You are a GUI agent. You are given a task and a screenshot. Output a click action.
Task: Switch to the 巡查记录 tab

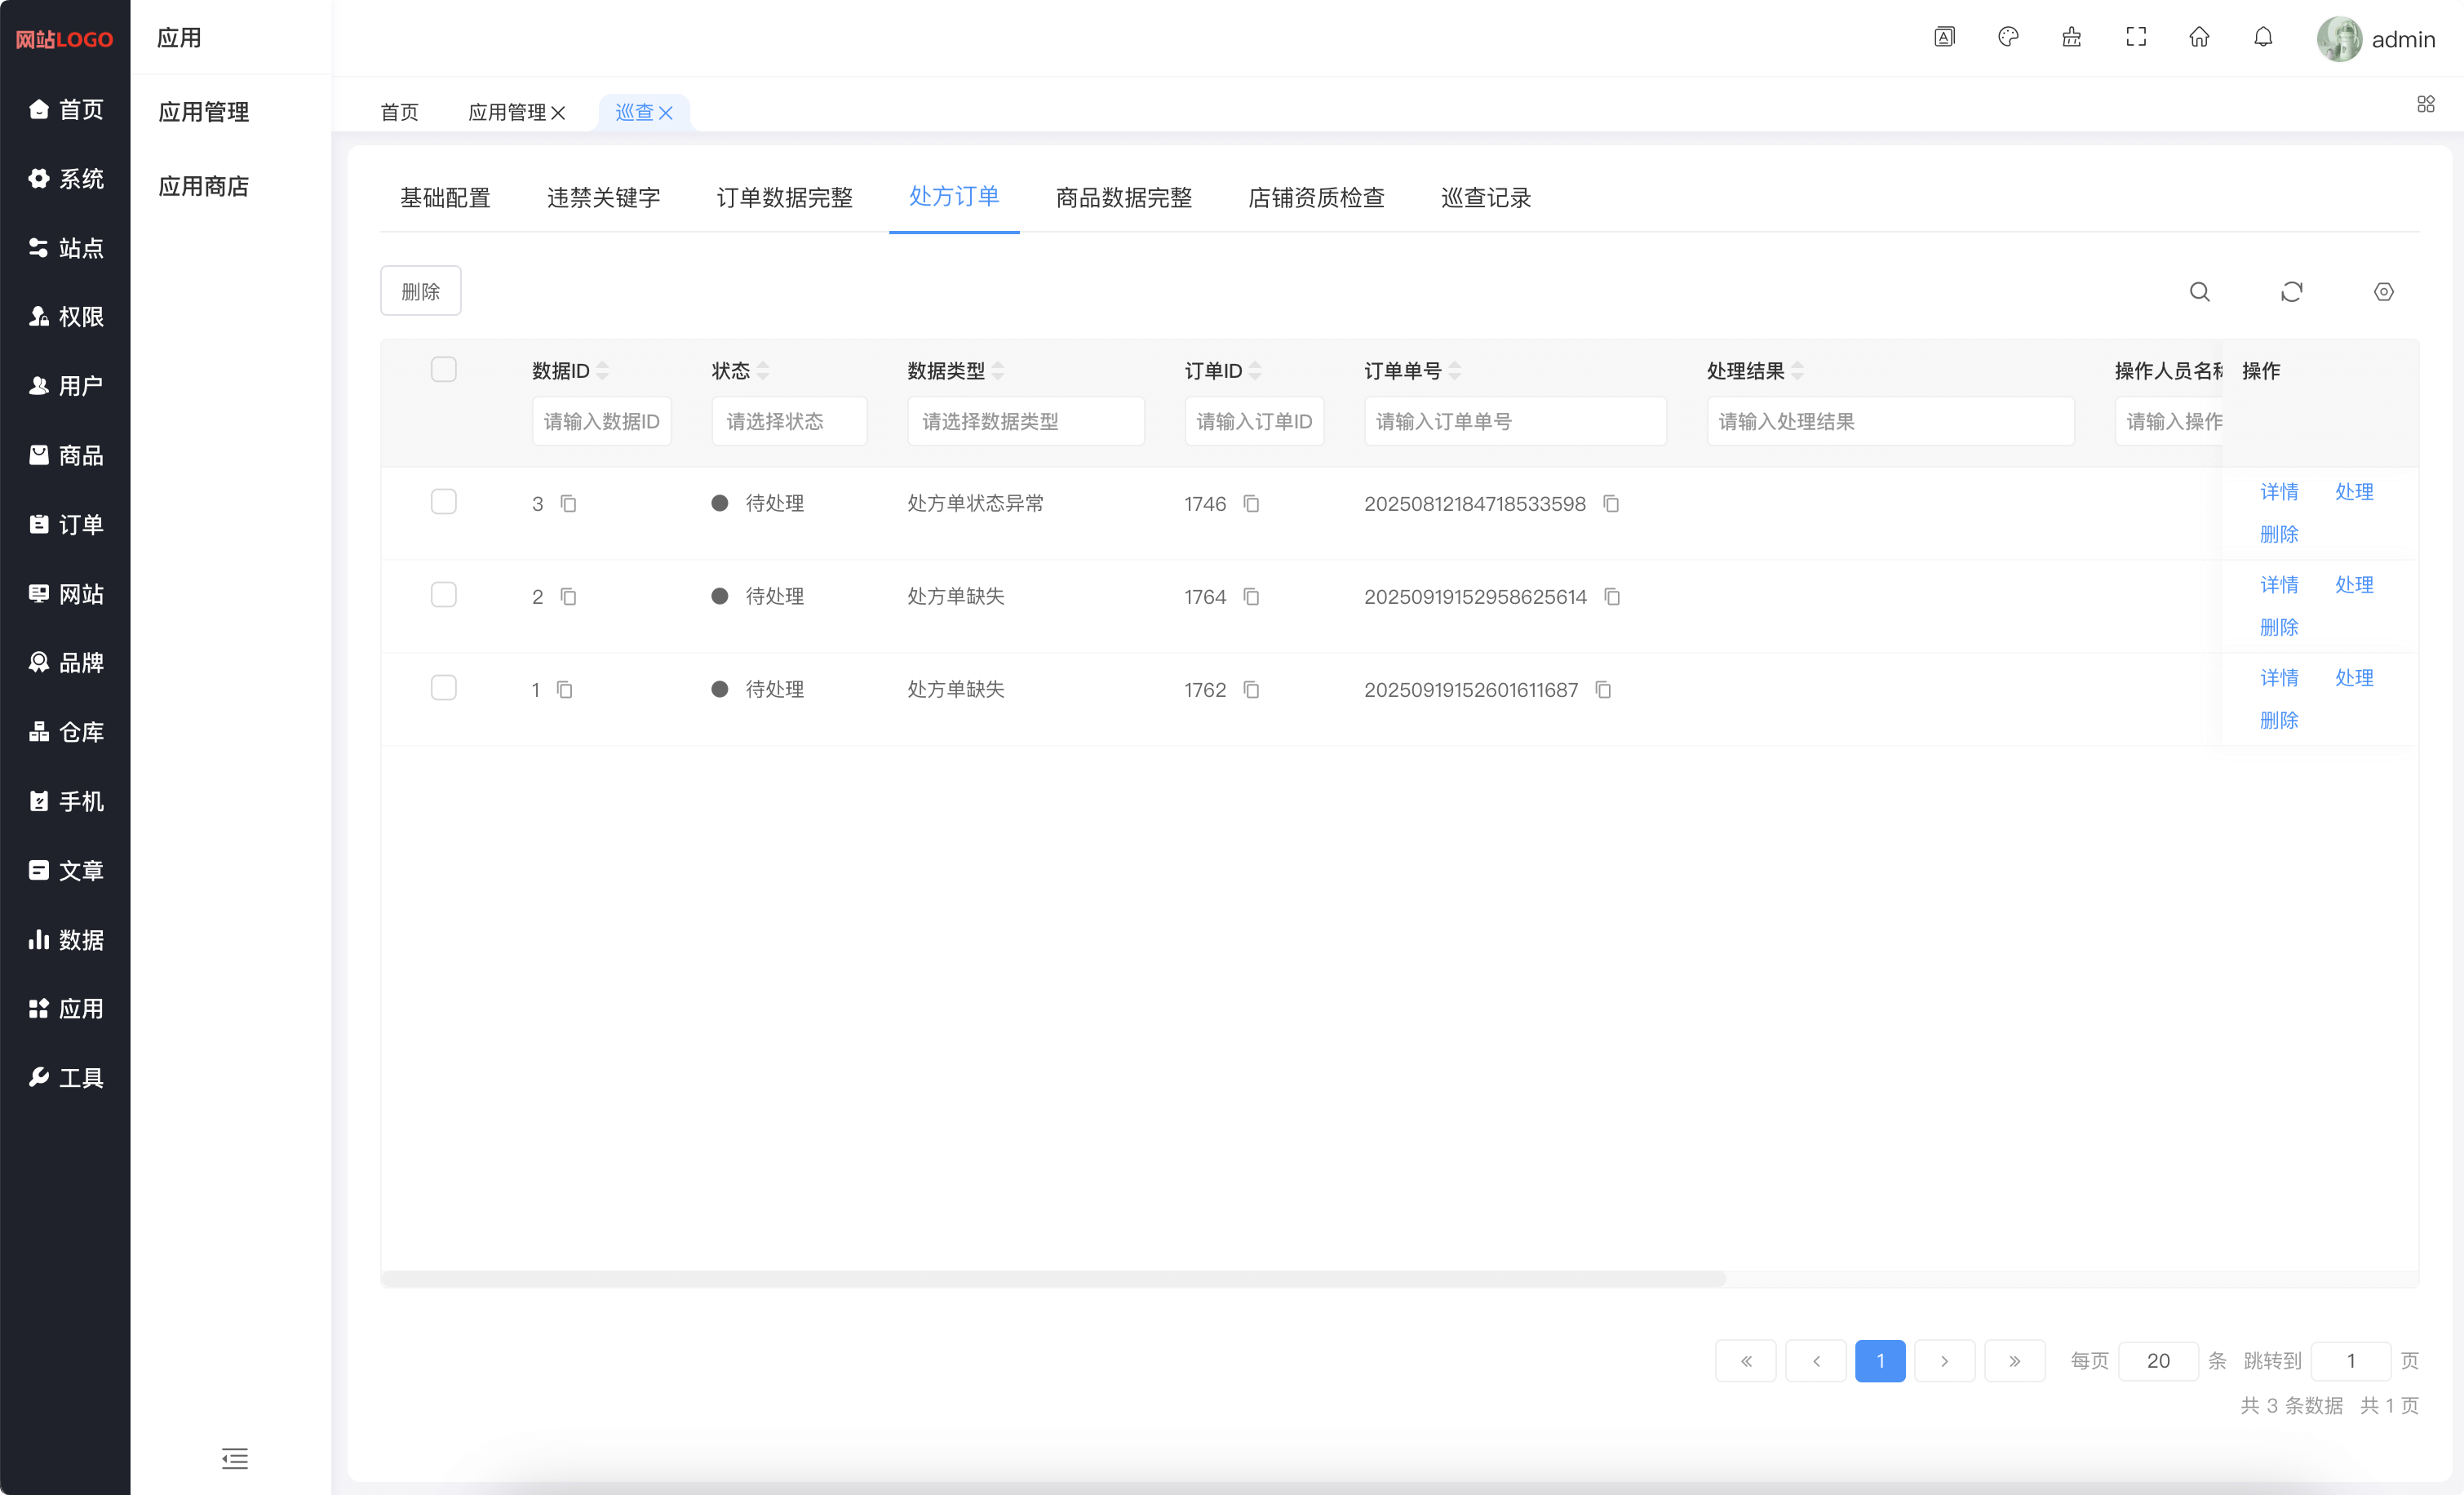coord(1485,198)
